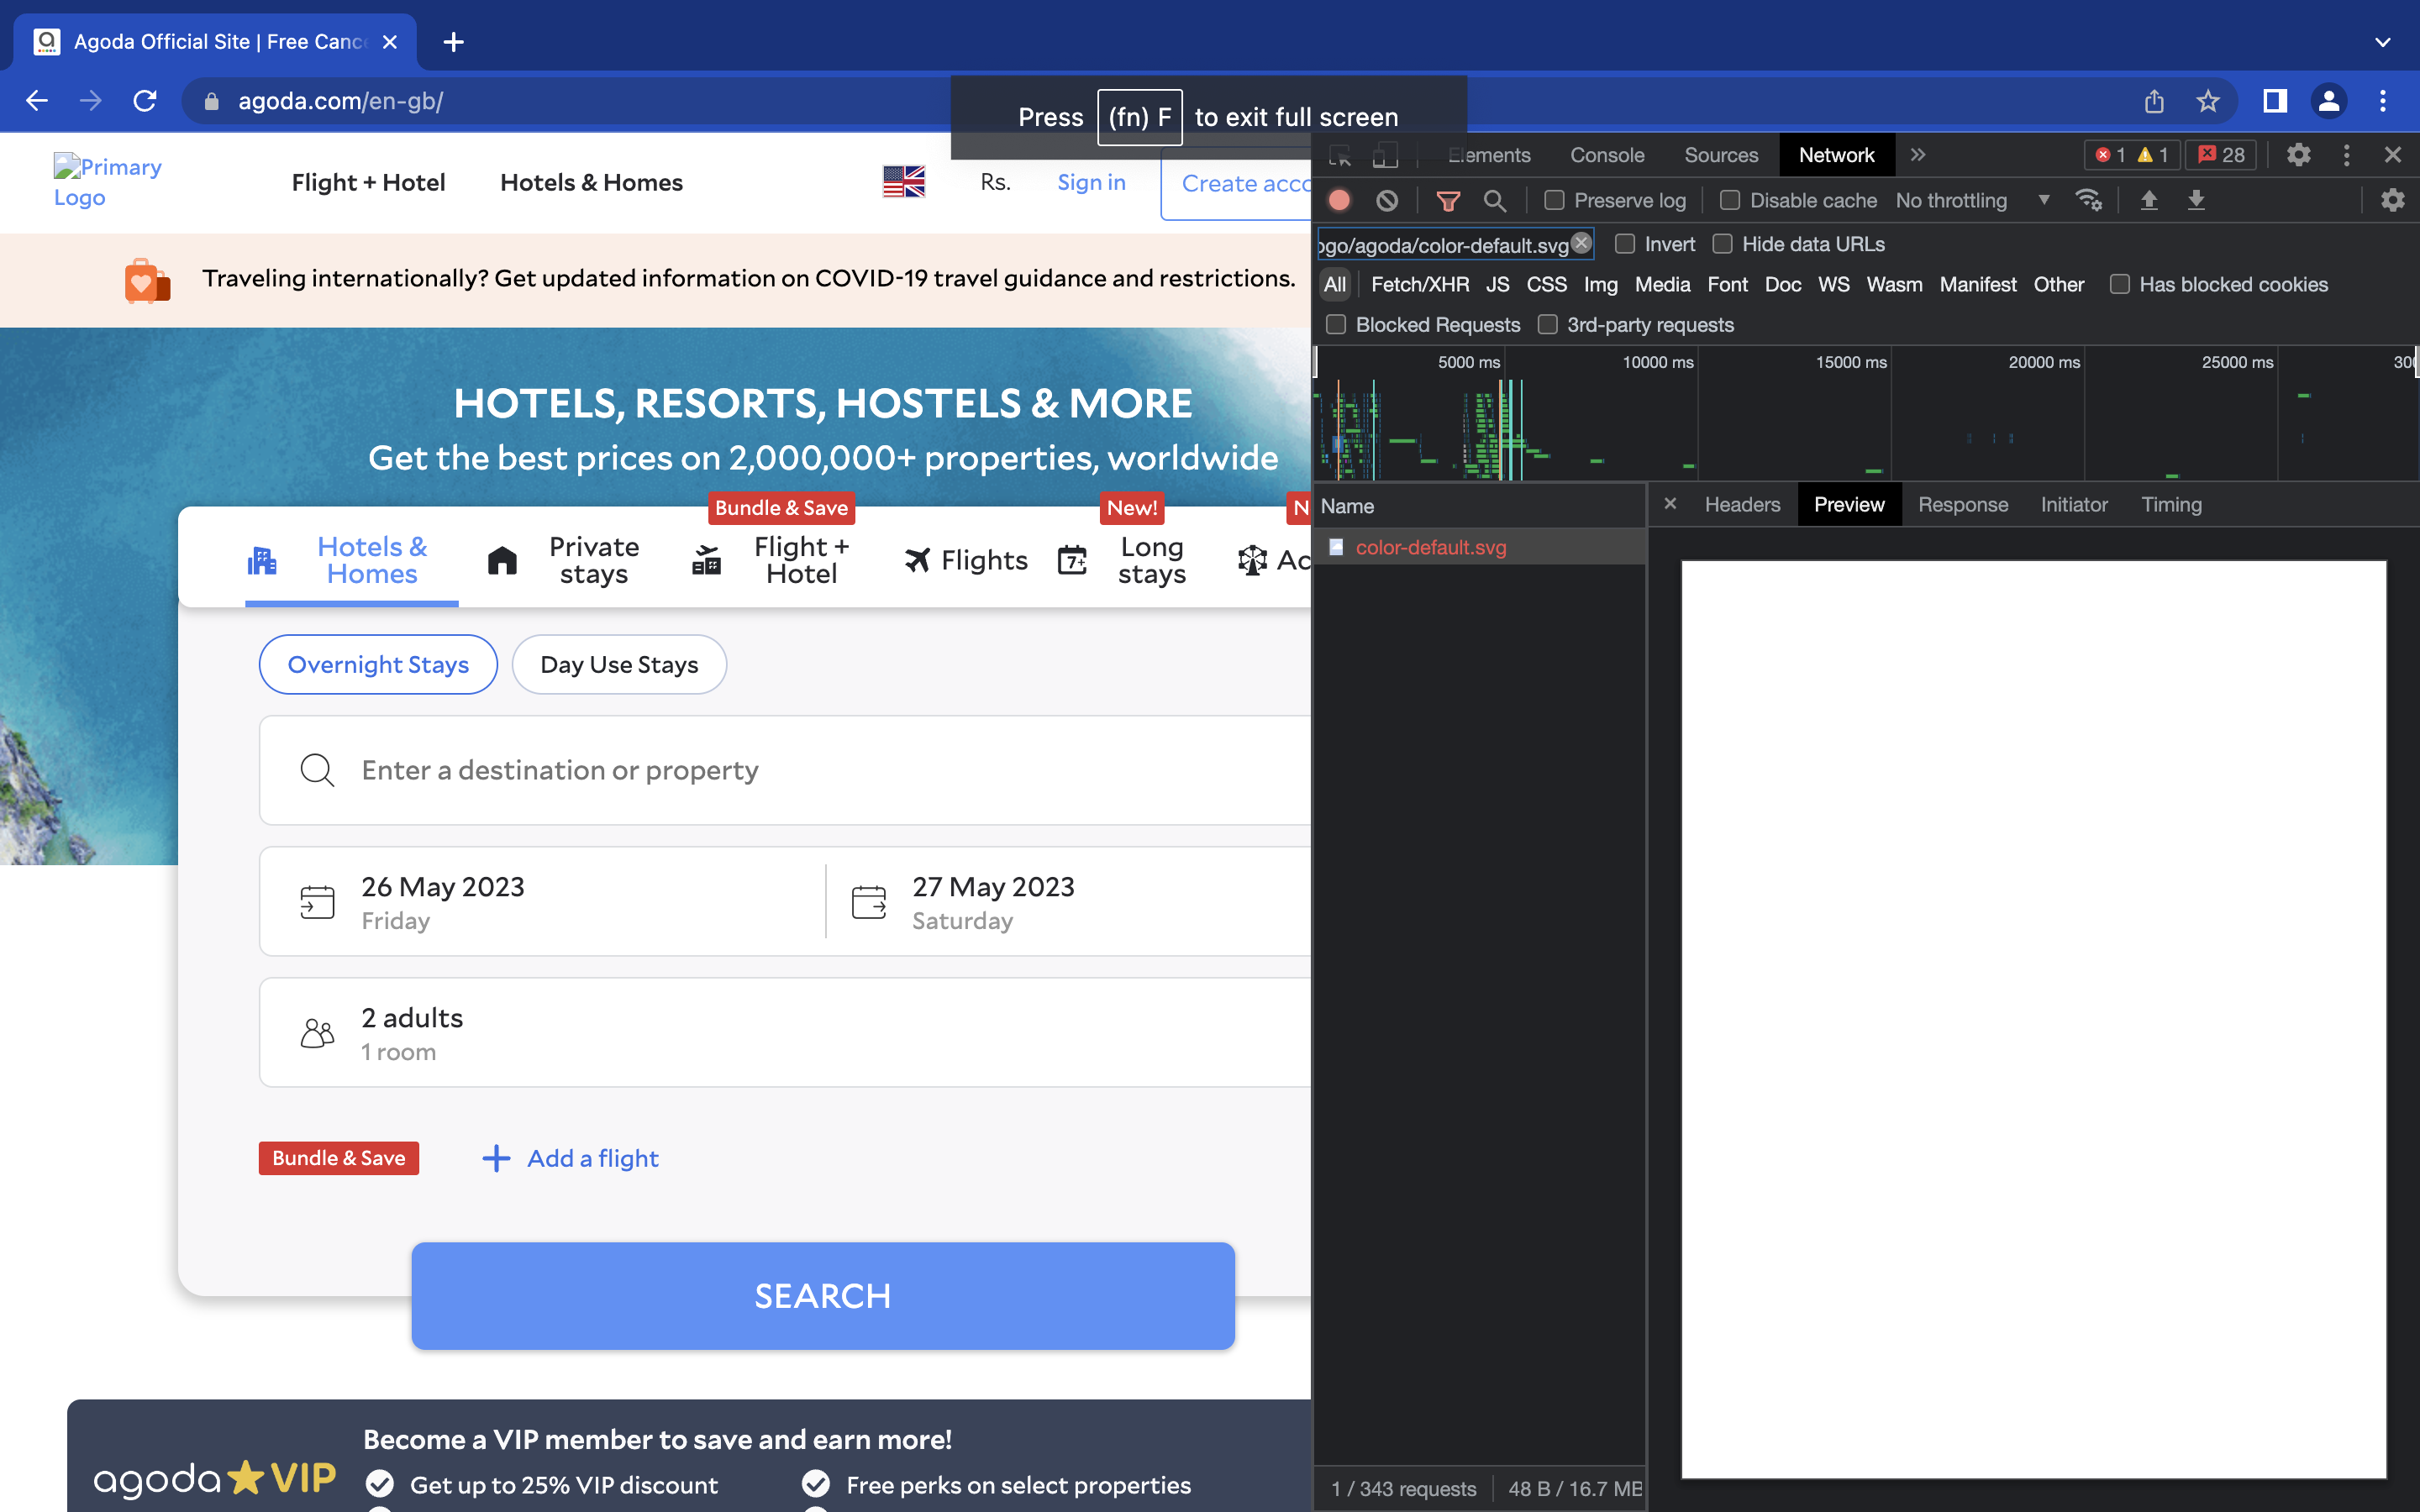
Task: Toggle the network filter funnel icon
Action: (x=1448, y=200)
